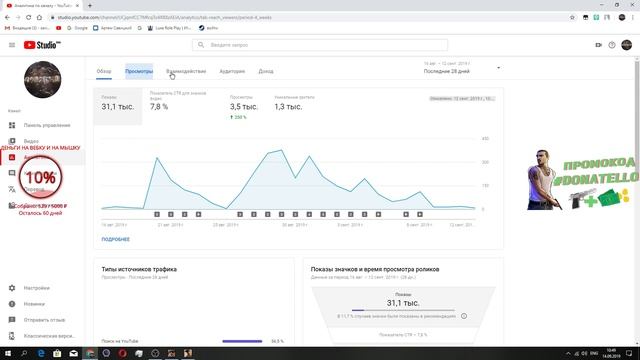
Task: Select the Unique viewers 1,3 тыс. card
Action: coord(294,106)
